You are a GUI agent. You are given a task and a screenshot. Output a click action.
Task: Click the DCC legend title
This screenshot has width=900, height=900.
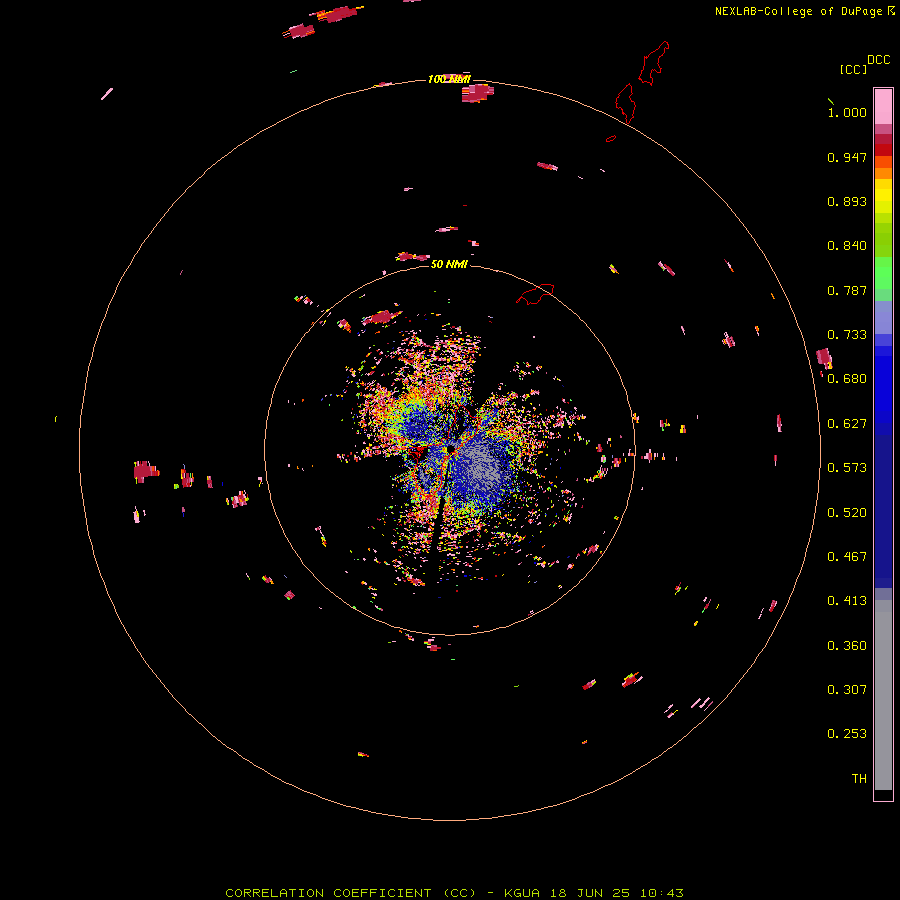pyautogui.click(x=878, y=60)
